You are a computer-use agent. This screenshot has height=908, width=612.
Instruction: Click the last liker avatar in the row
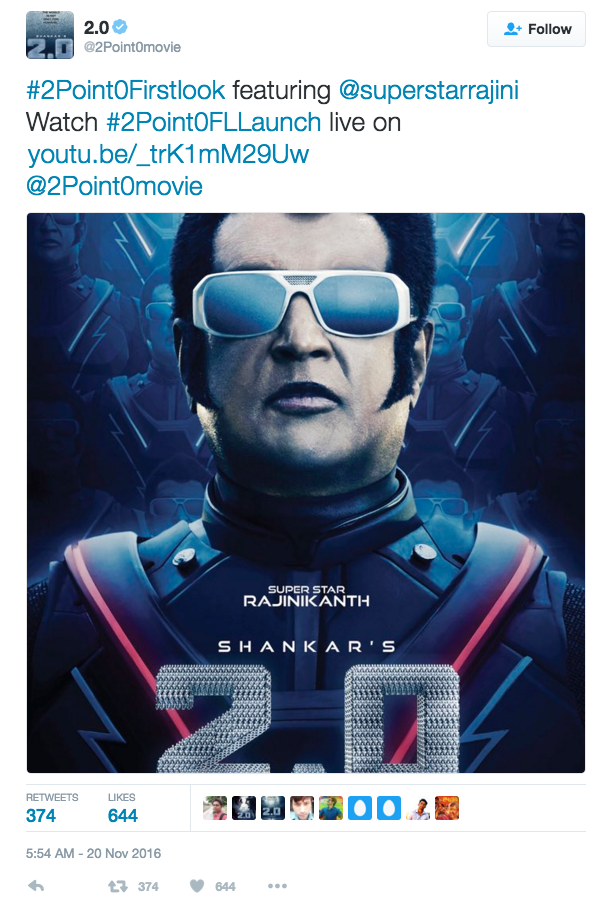(x=446, y=808)
